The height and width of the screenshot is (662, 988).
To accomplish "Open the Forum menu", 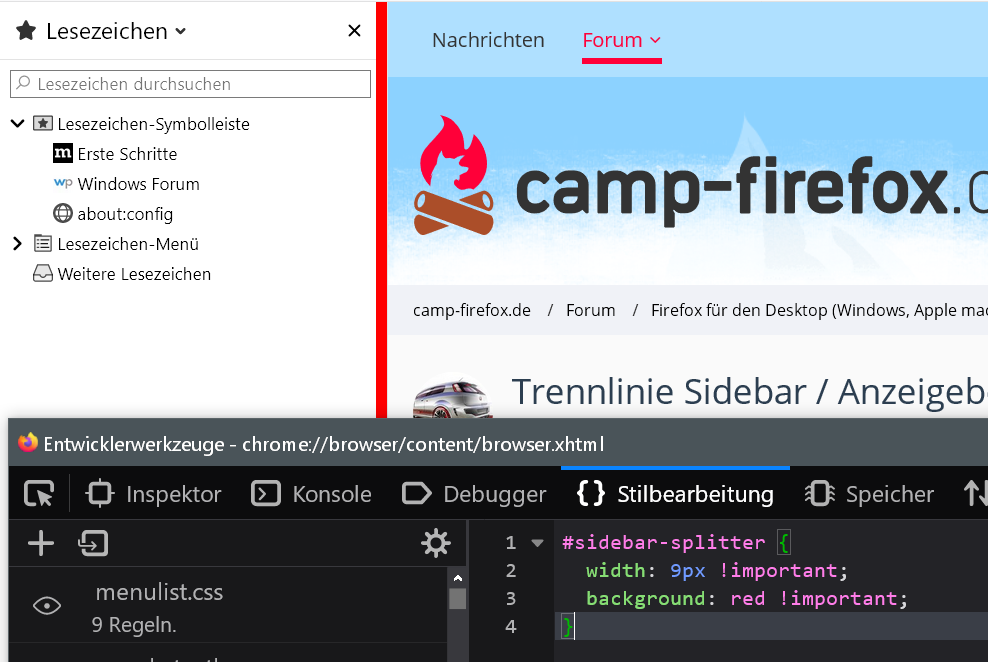I will [x=621, y=41].
